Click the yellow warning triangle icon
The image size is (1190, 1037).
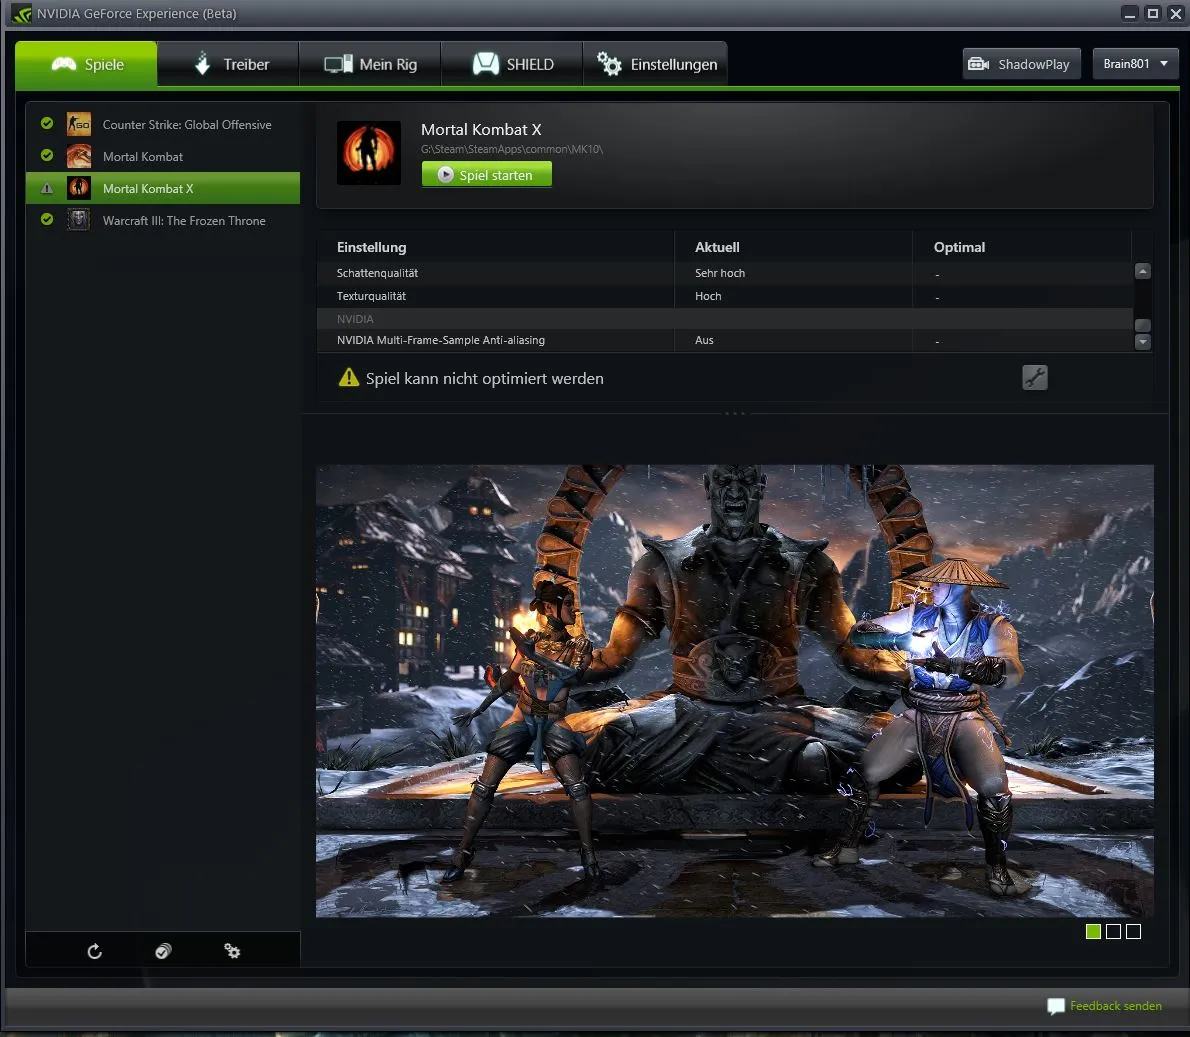(x=348, y=378)
